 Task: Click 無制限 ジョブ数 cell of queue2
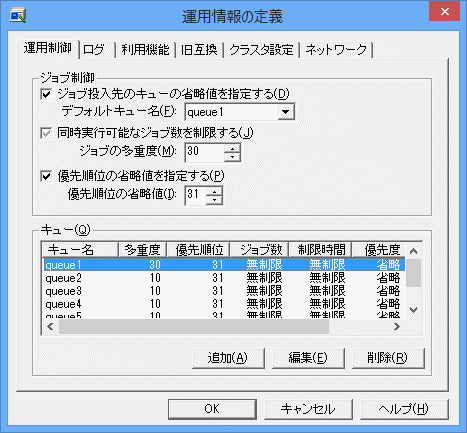(264, 278)
